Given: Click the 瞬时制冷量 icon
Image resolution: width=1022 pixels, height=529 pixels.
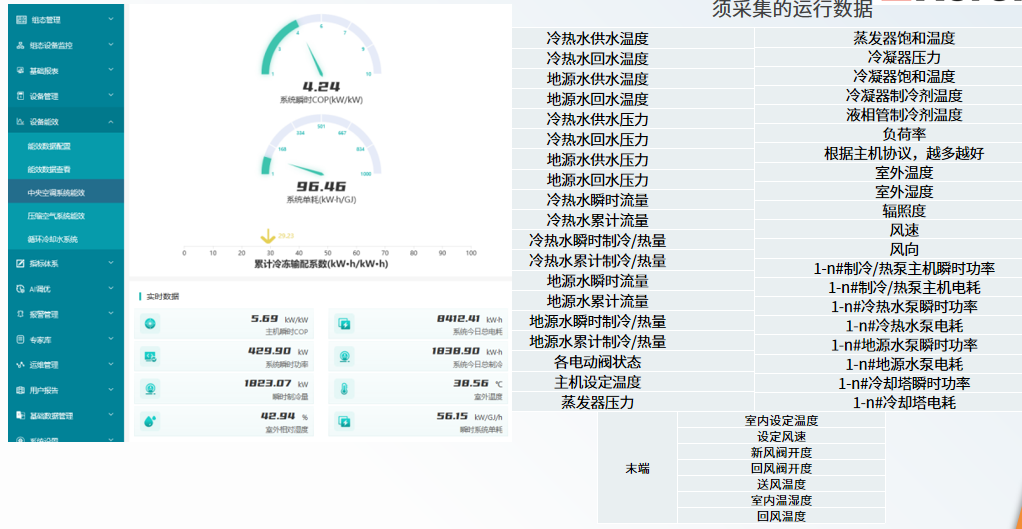Looking at the screenshot, I should (x=150, y=389).
